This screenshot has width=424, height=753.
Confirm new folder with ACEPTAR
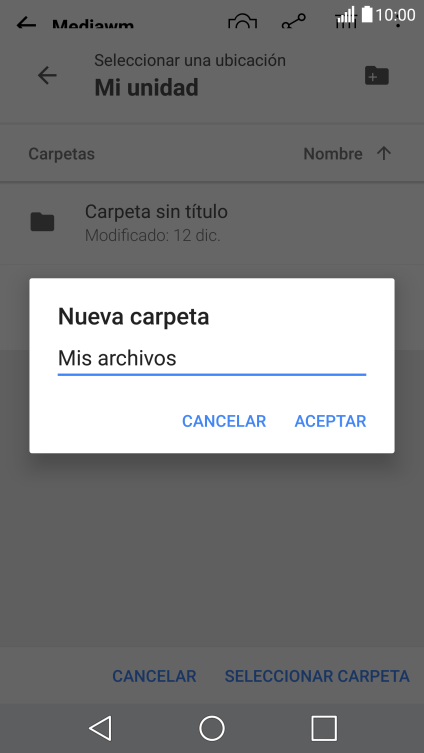pyautogui.click(x=330, y=421)
